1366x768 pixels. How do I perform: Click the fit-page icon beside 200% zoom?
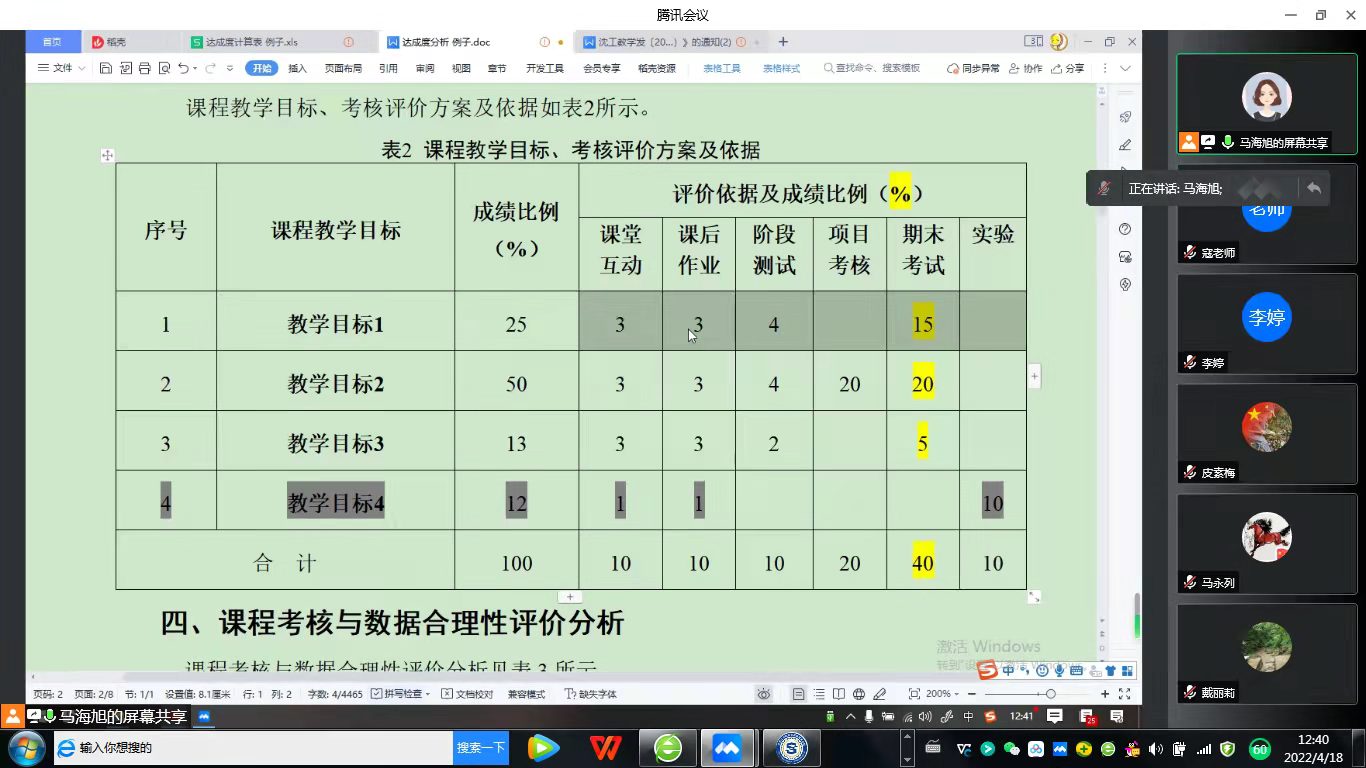pos(914,694)
